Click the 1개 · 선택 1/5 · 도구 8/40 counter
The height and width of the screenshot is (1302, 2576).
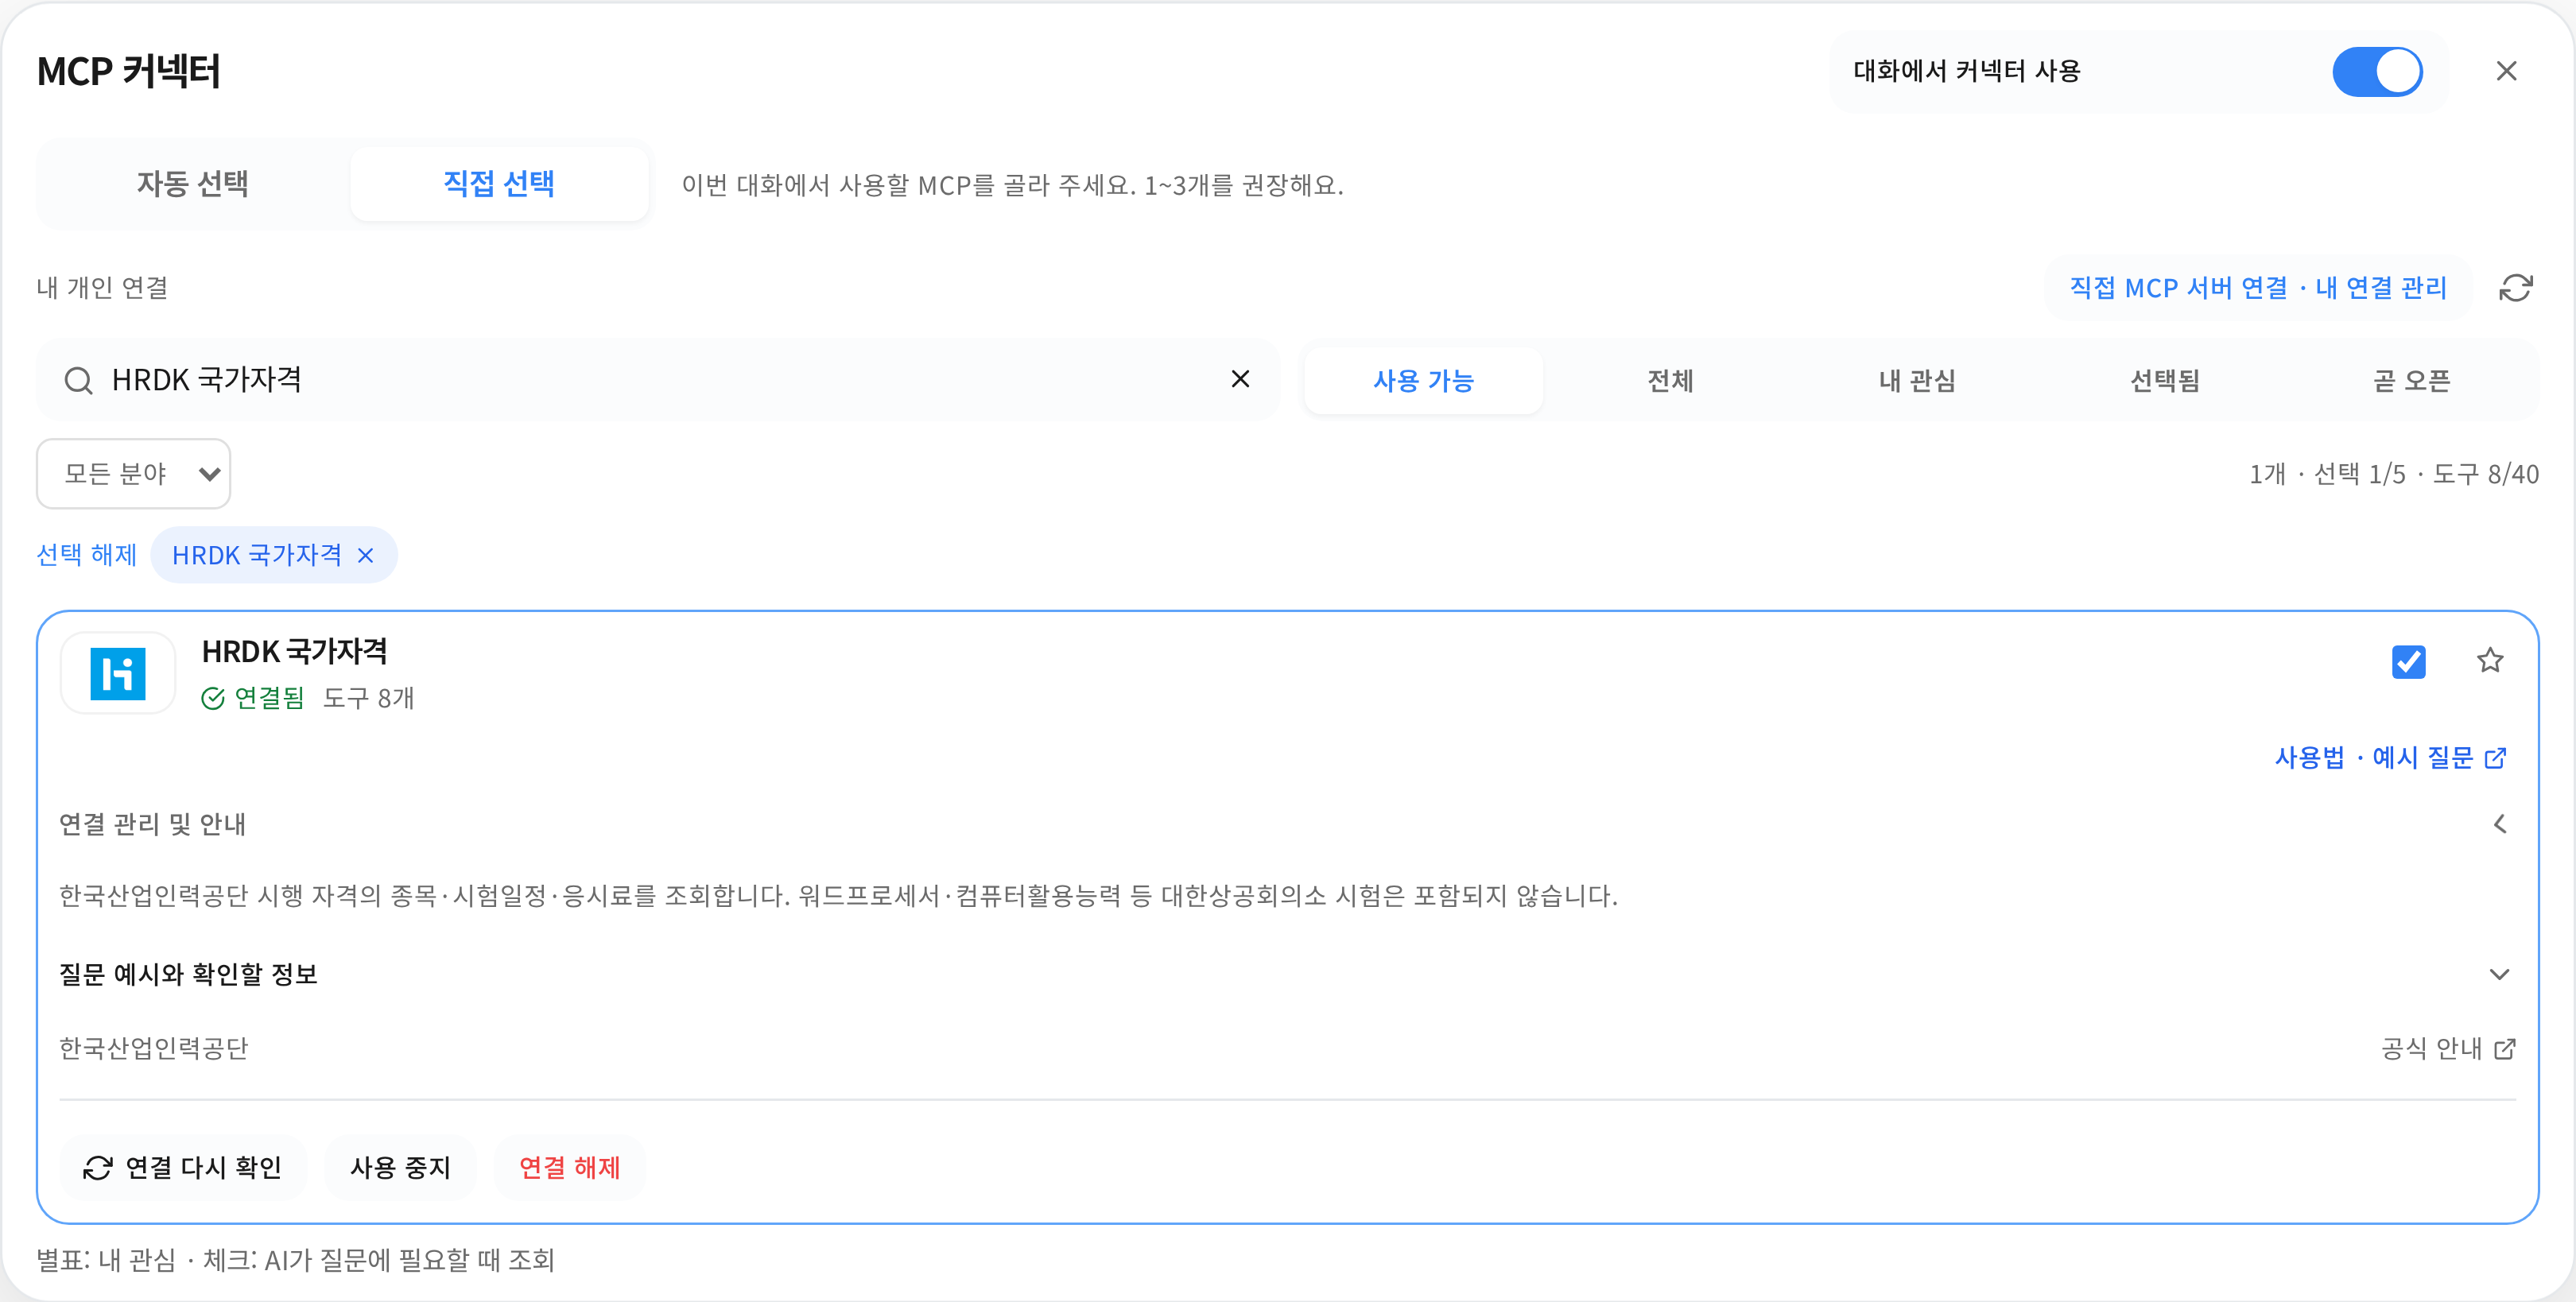pyautogui.click(x=2393, y=474)
